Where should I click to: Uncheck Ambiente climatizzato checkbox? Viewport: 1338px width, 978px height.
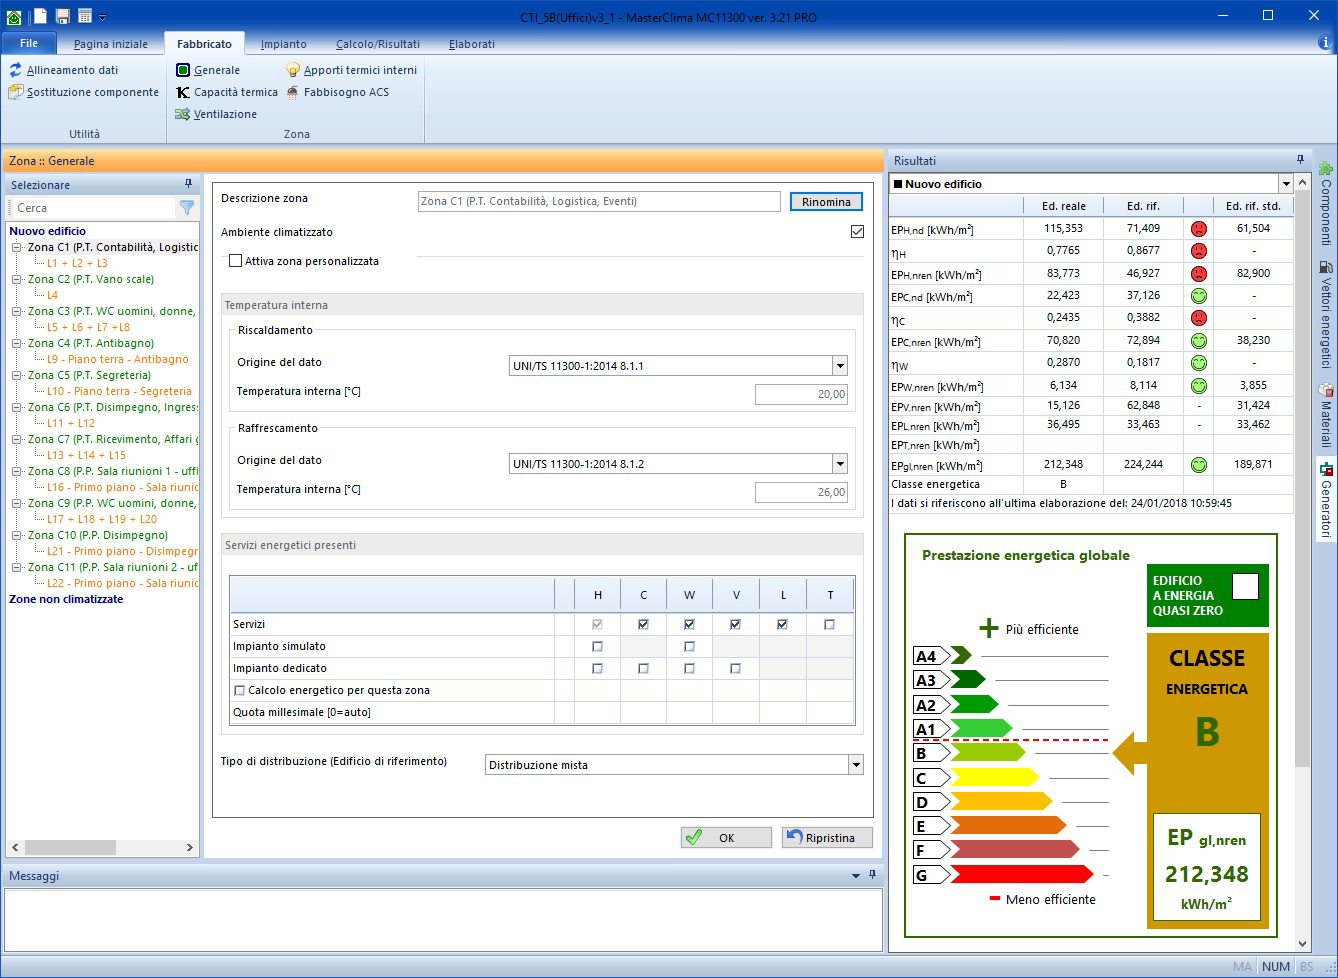click(x=857, y=232)
